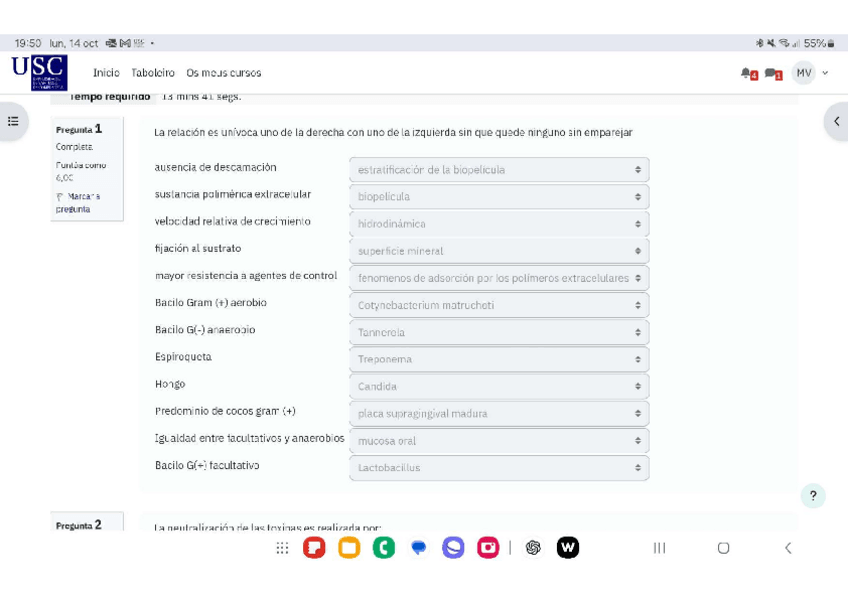Open the ChatGPT app in taskbar

(533, 548)
